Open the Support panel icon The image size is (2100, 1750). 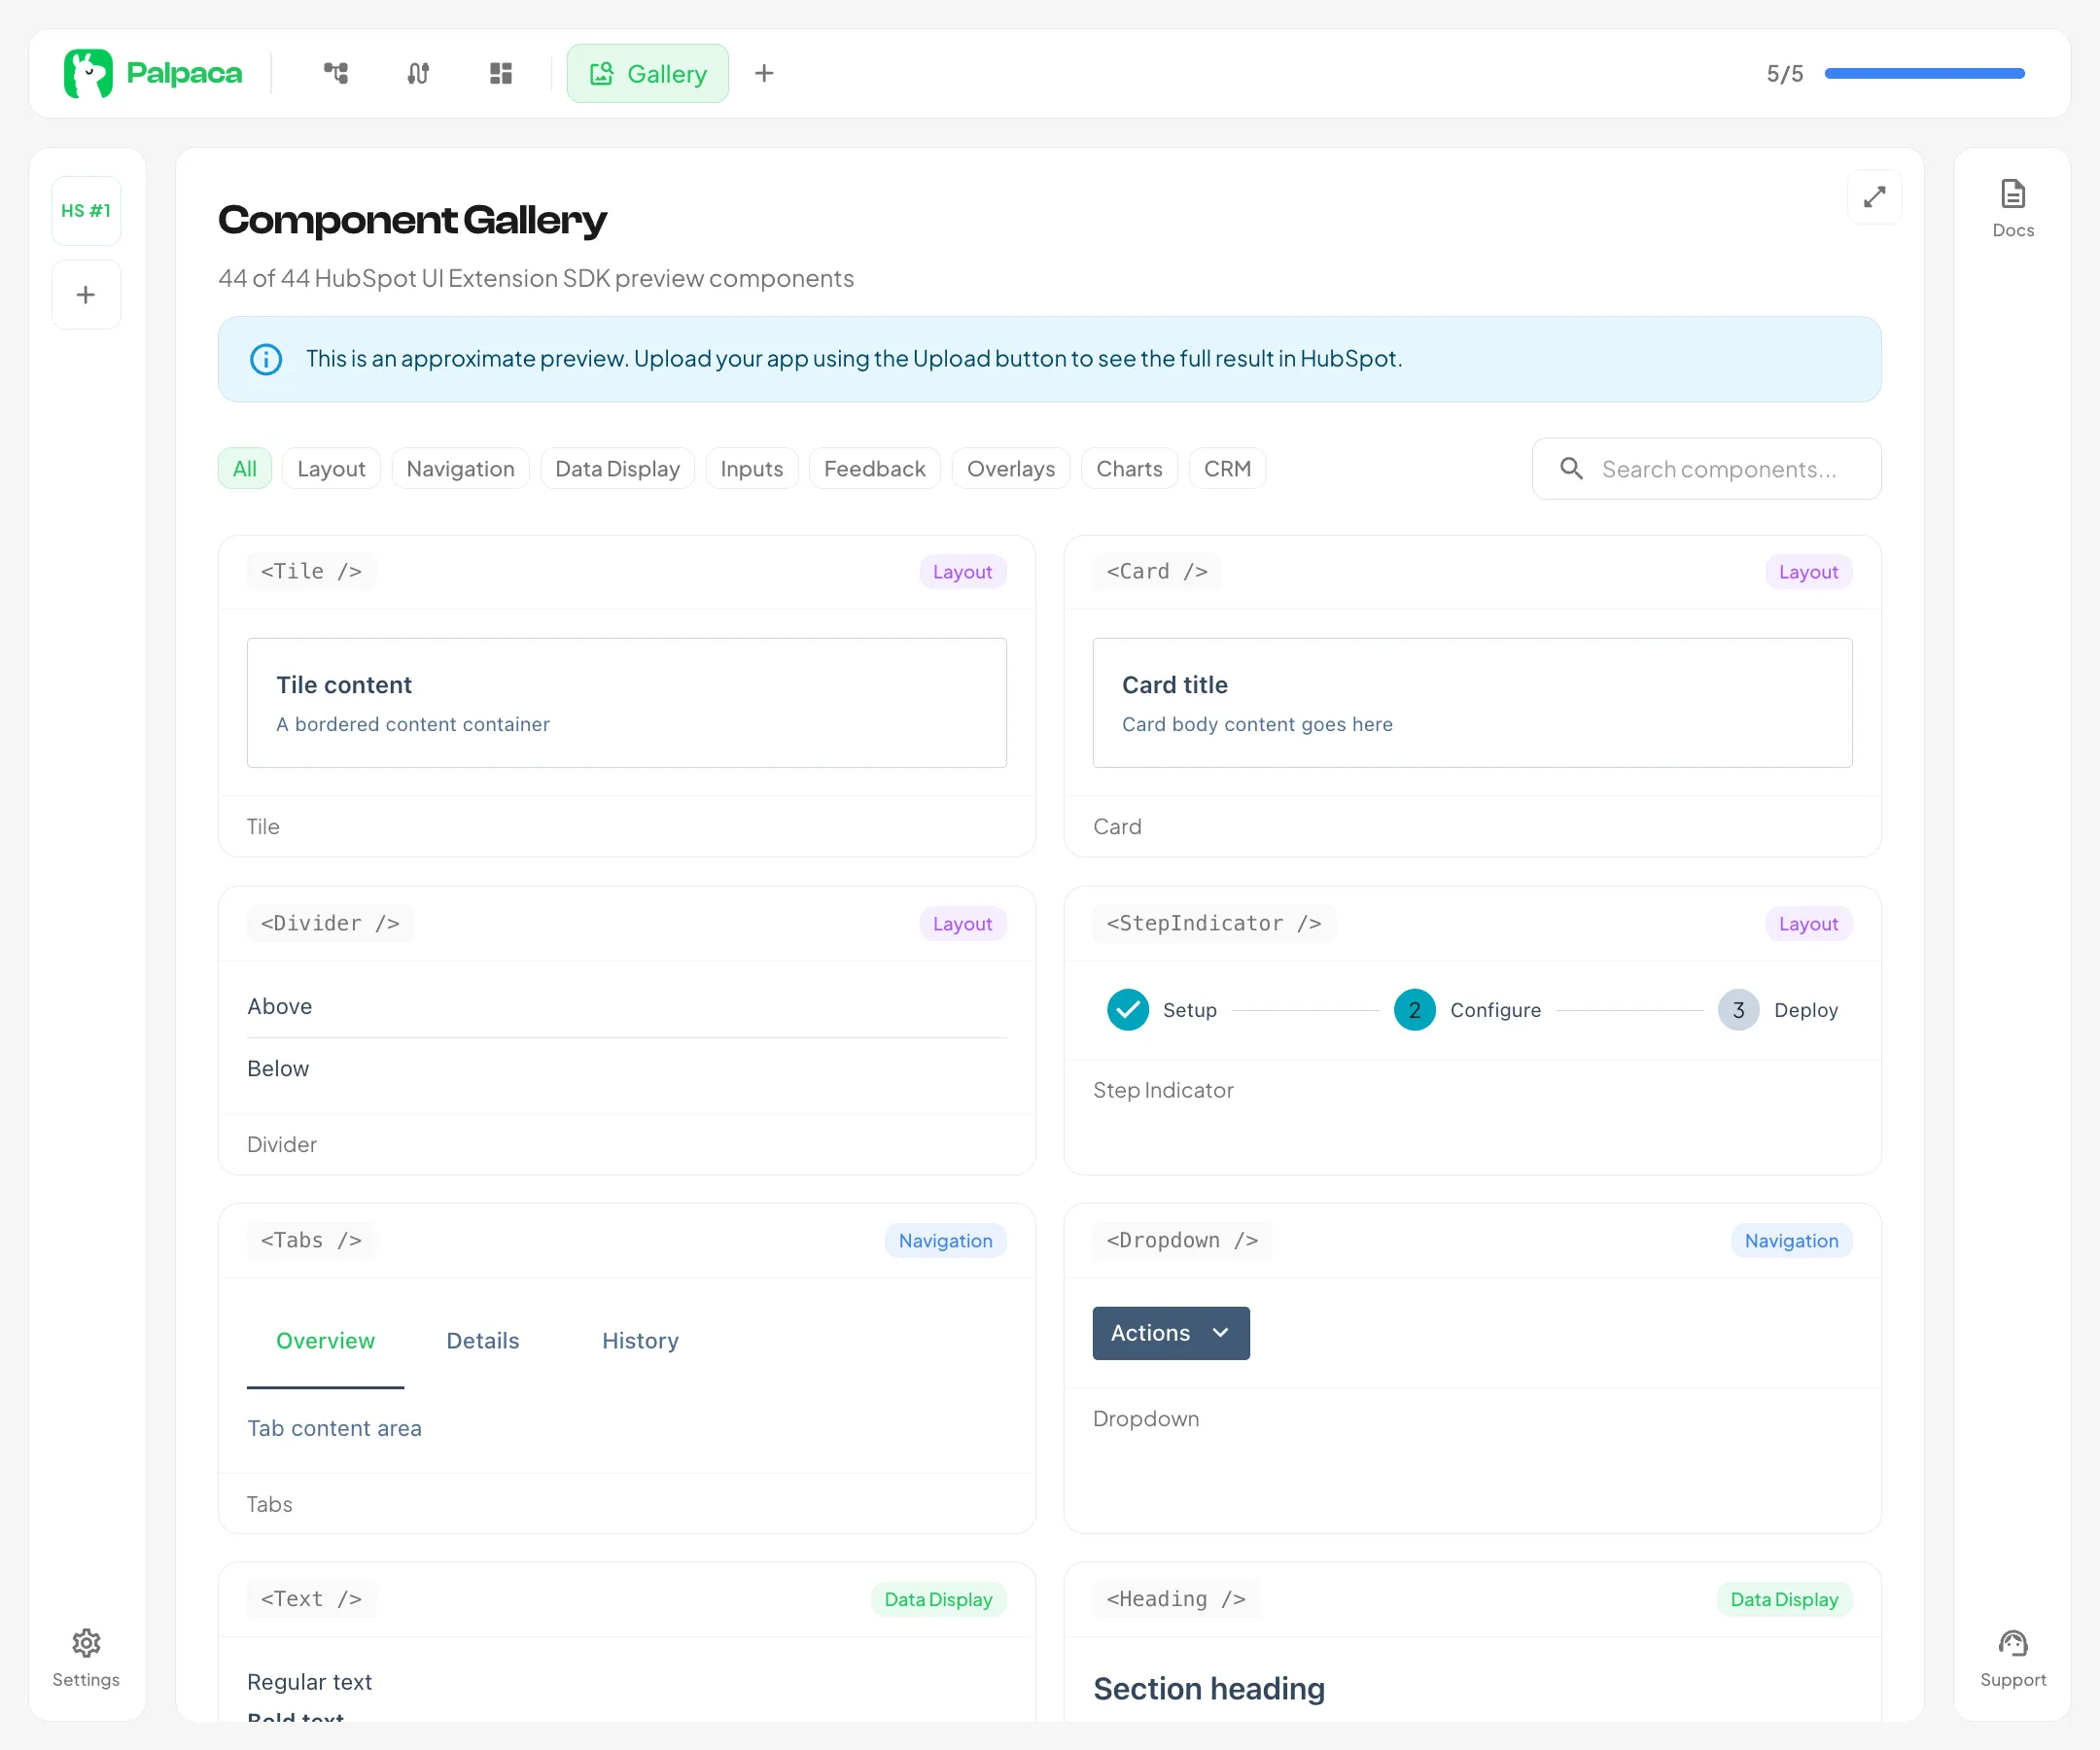[x=2013, y=1643]
